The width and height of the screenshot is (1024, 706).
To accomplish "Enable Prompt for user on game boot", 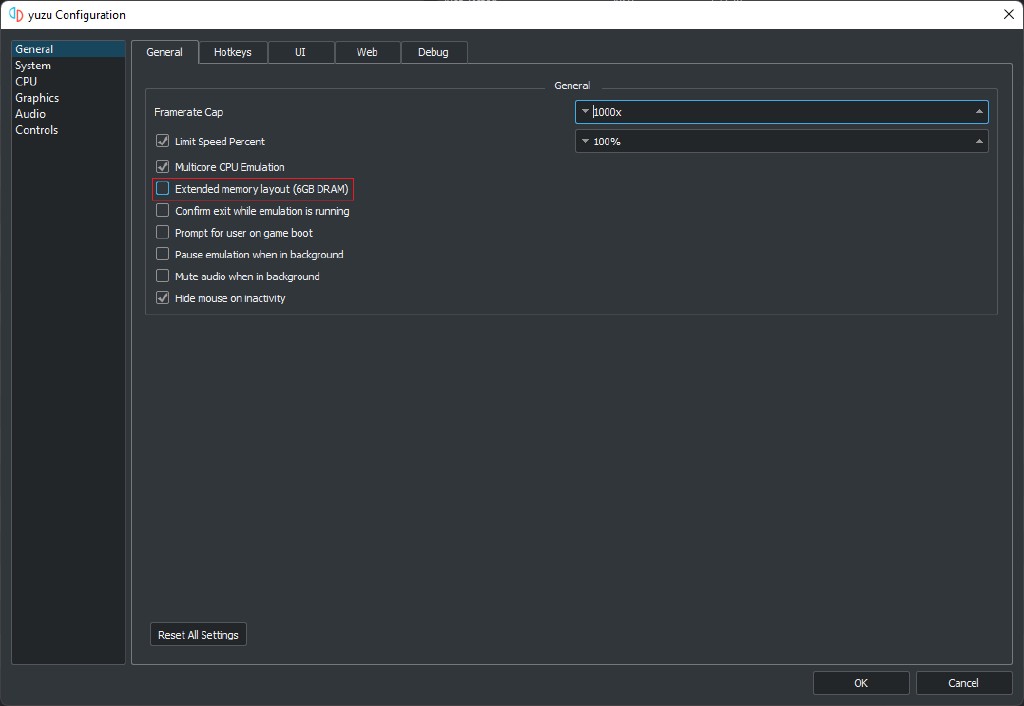I will click(x=163, y=233).
